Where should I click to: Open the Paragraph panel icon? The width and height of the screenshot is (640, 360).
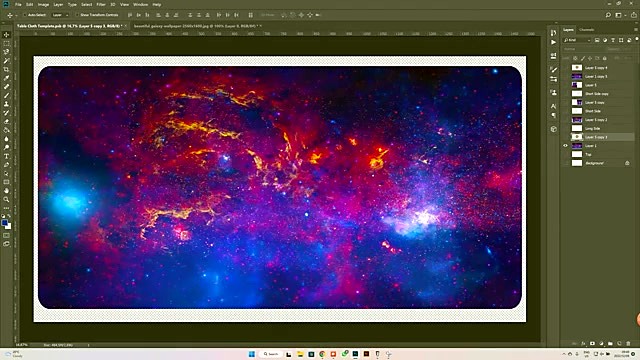553,116
